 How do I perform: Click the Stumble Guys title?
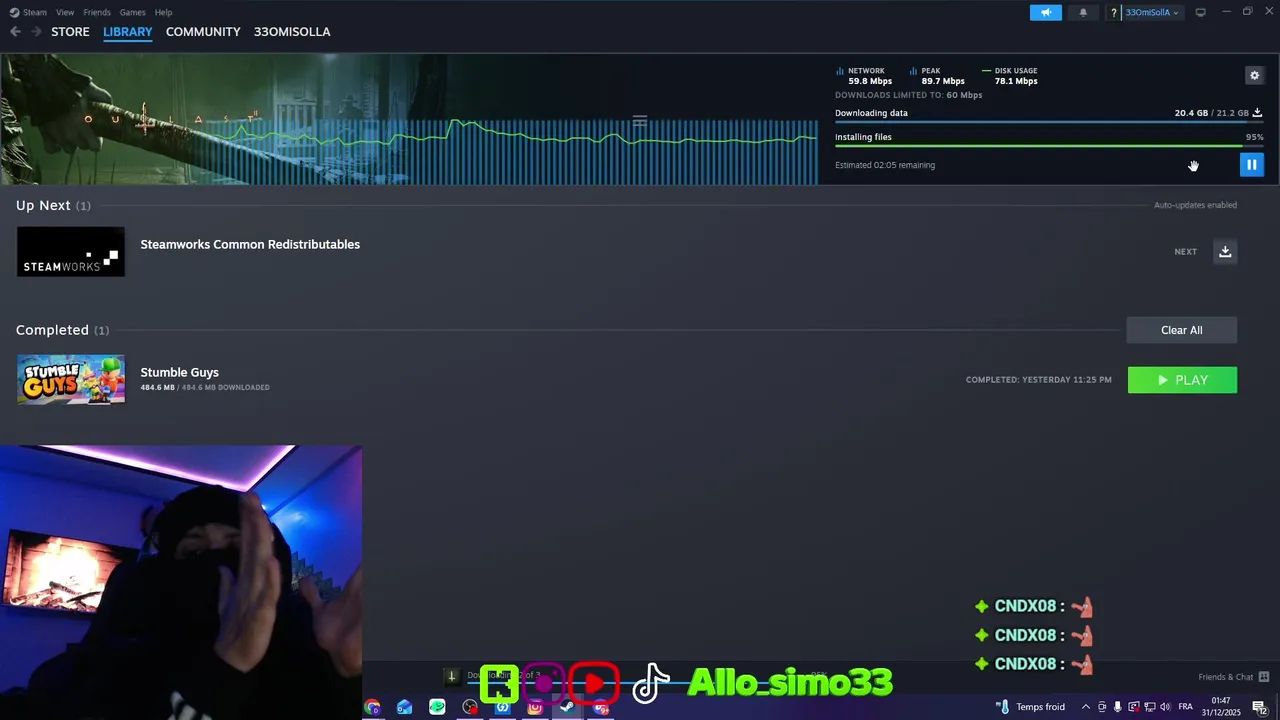[x=179, y=372]
